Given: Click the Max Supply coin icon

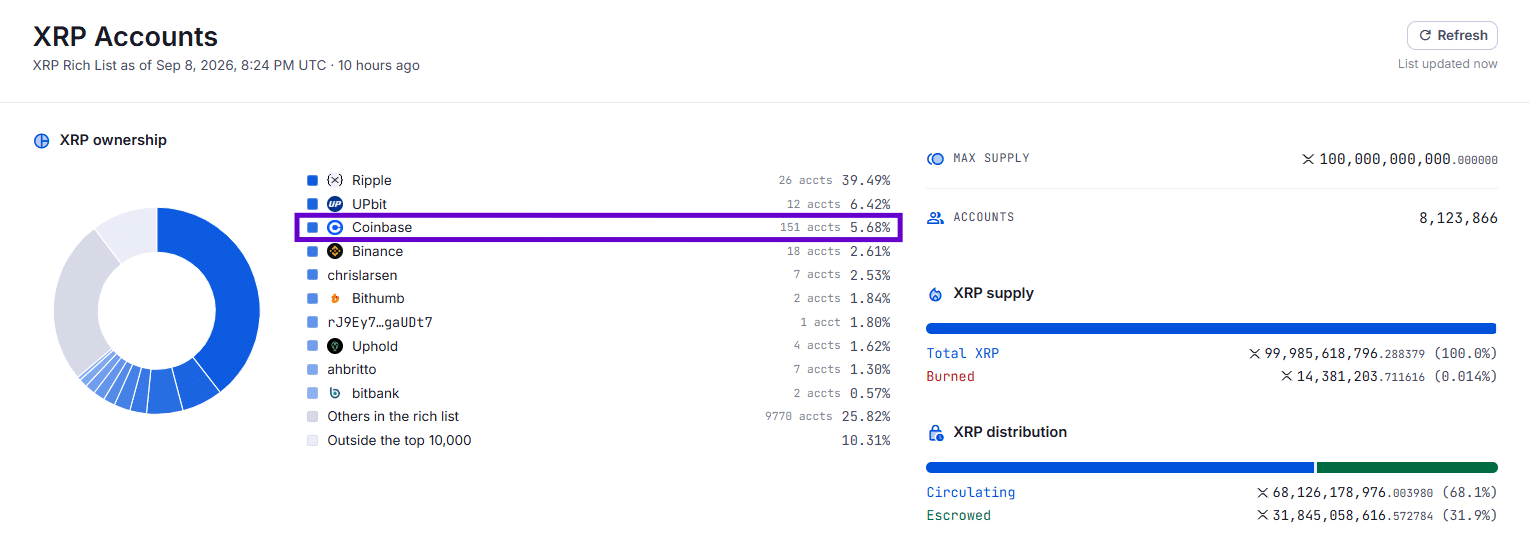Looking at the screenshot, I should click(935, 159).
